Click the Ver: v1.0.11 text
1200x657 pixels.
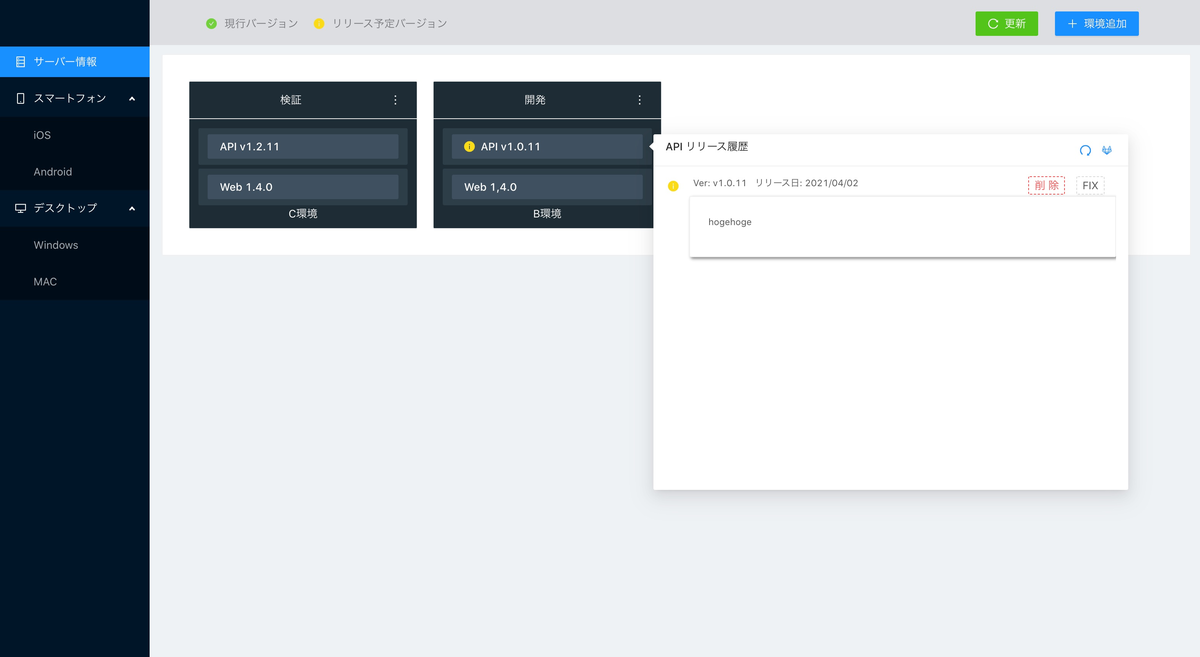coord(720,183)
